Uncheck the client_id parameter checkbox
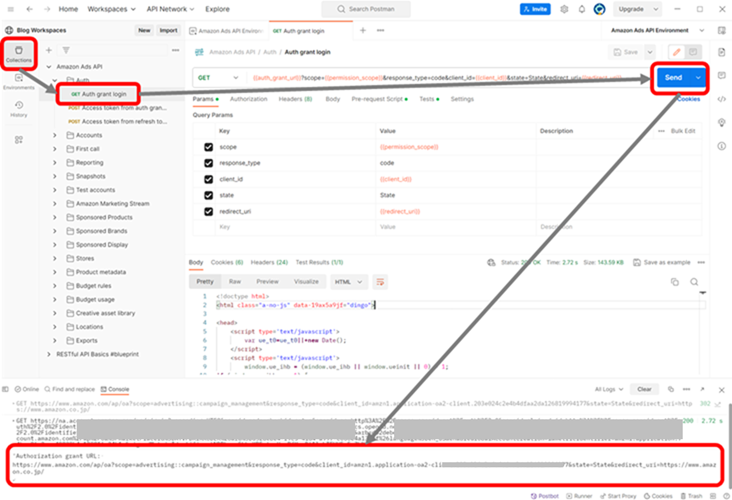 (x=208, y=179)
